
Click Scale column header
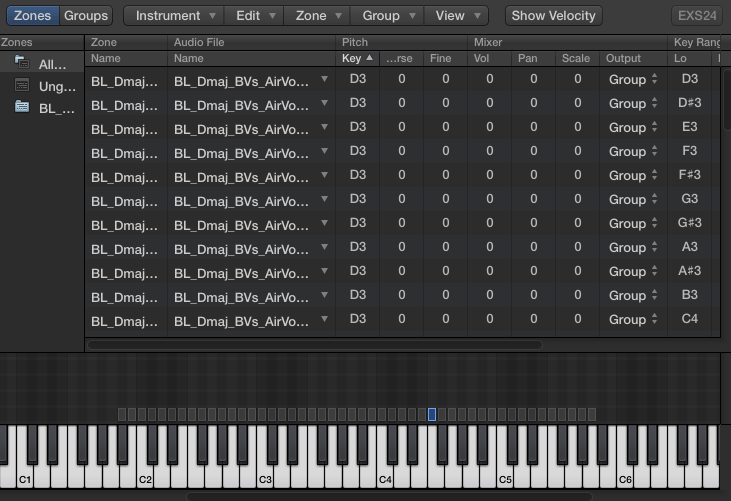tap(577, 58)
